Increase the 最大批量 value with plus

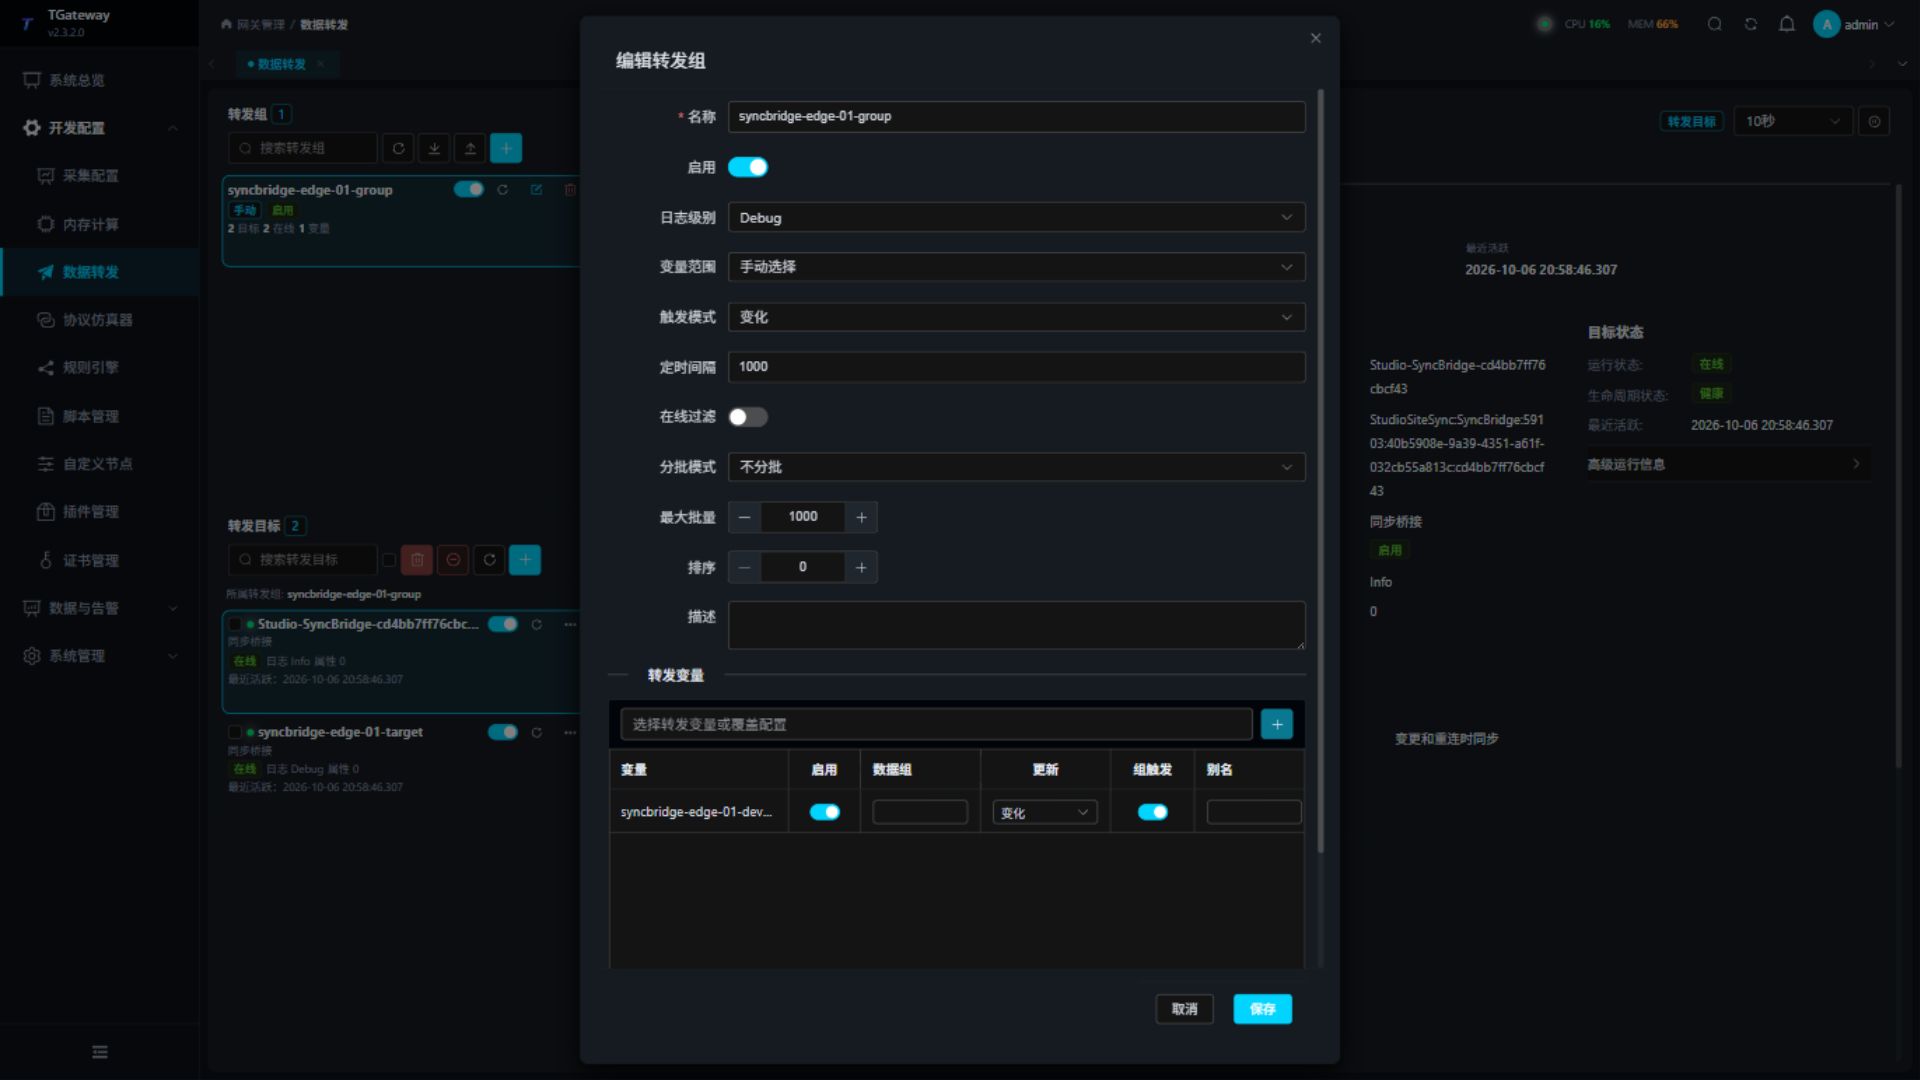click(x=861, y=517)
